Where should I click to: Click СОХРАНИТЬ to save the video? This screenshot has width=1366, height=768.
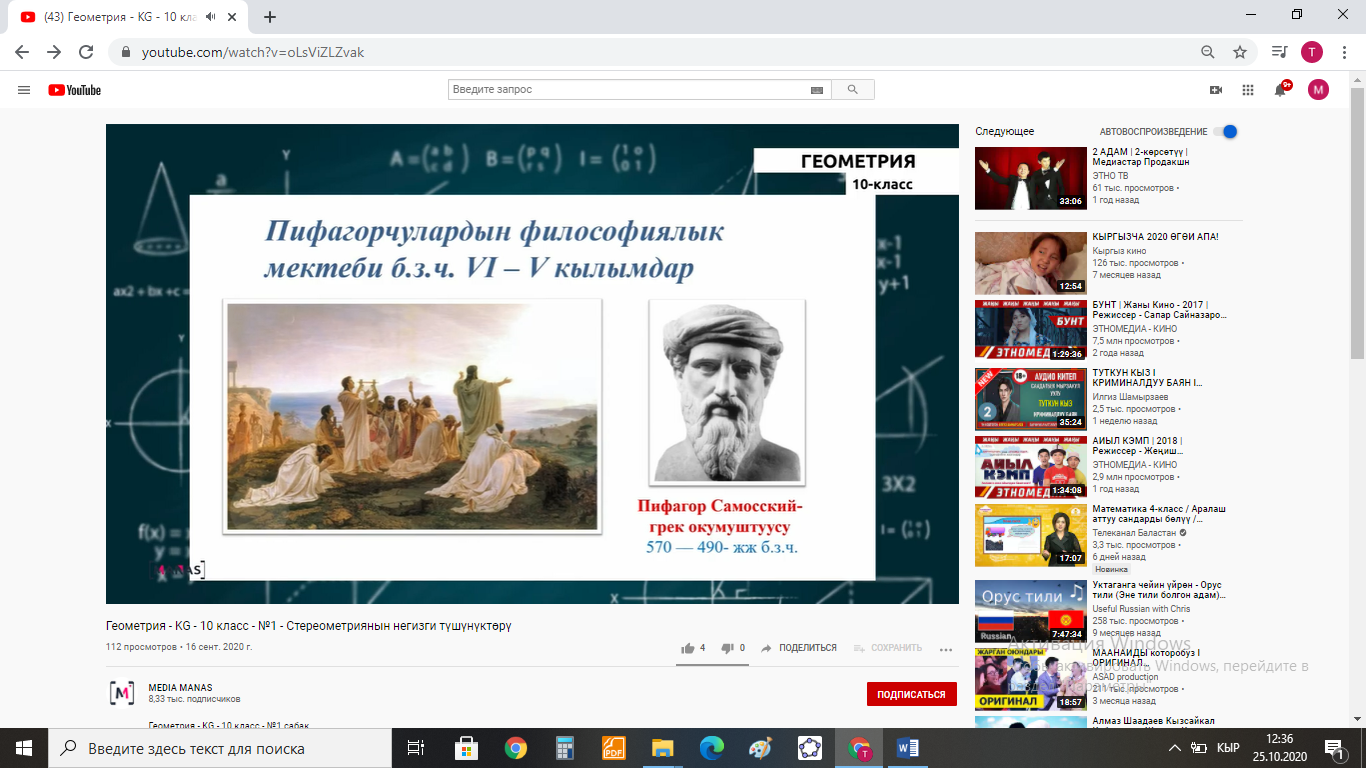(887, 648)
